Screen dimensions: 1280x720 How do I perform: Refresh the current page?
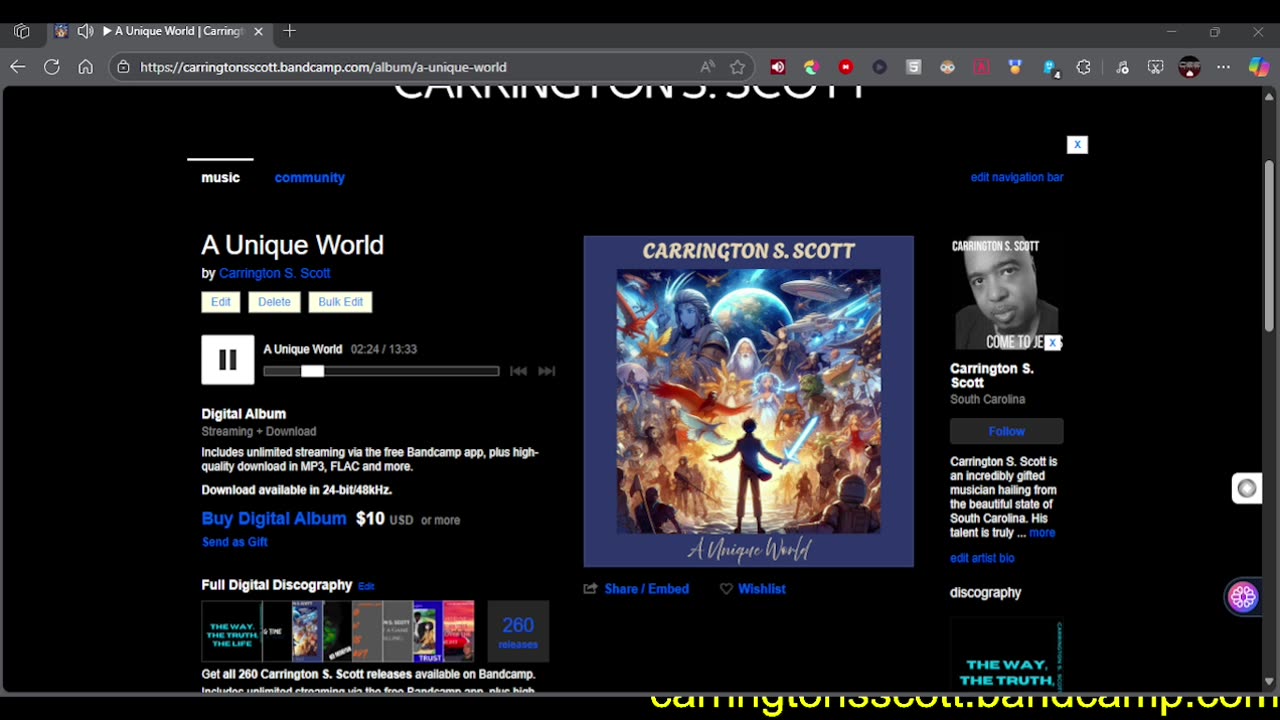click(52, 67)
